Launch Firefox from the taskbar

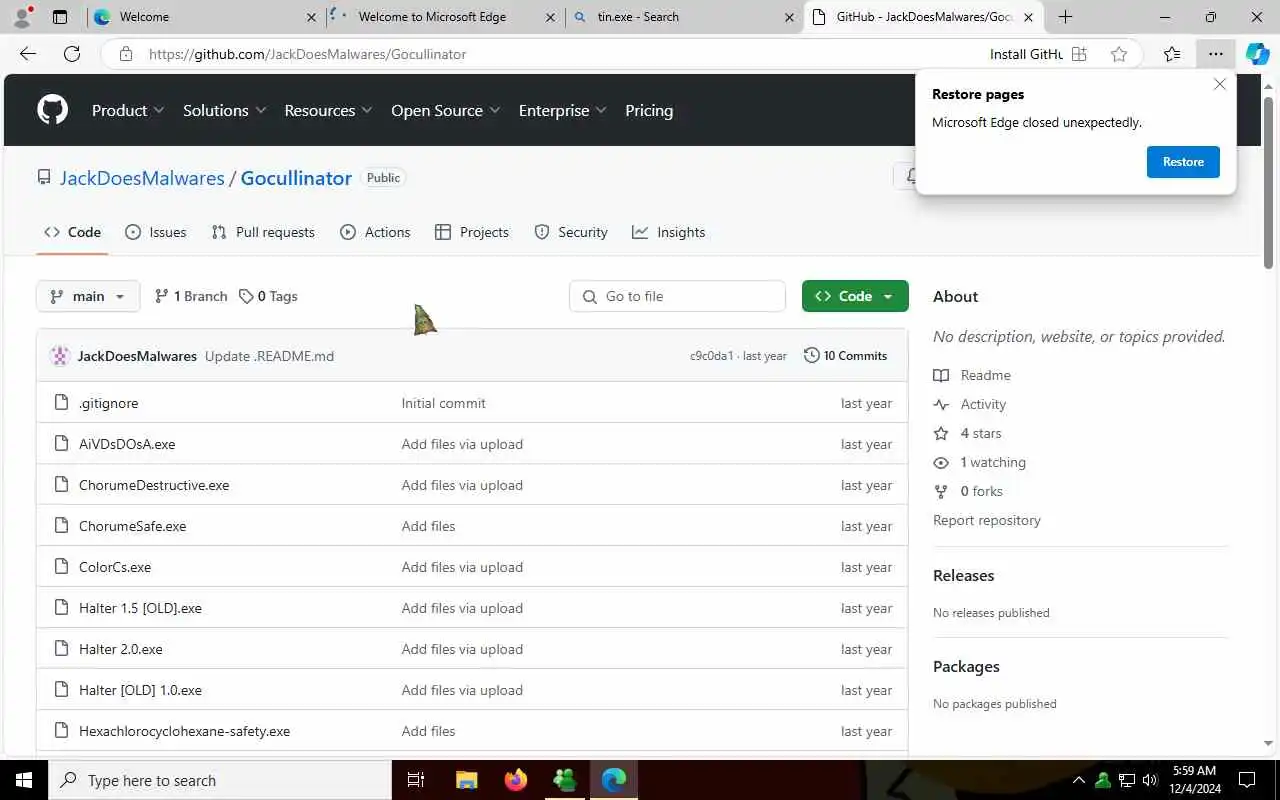[516, 780]
